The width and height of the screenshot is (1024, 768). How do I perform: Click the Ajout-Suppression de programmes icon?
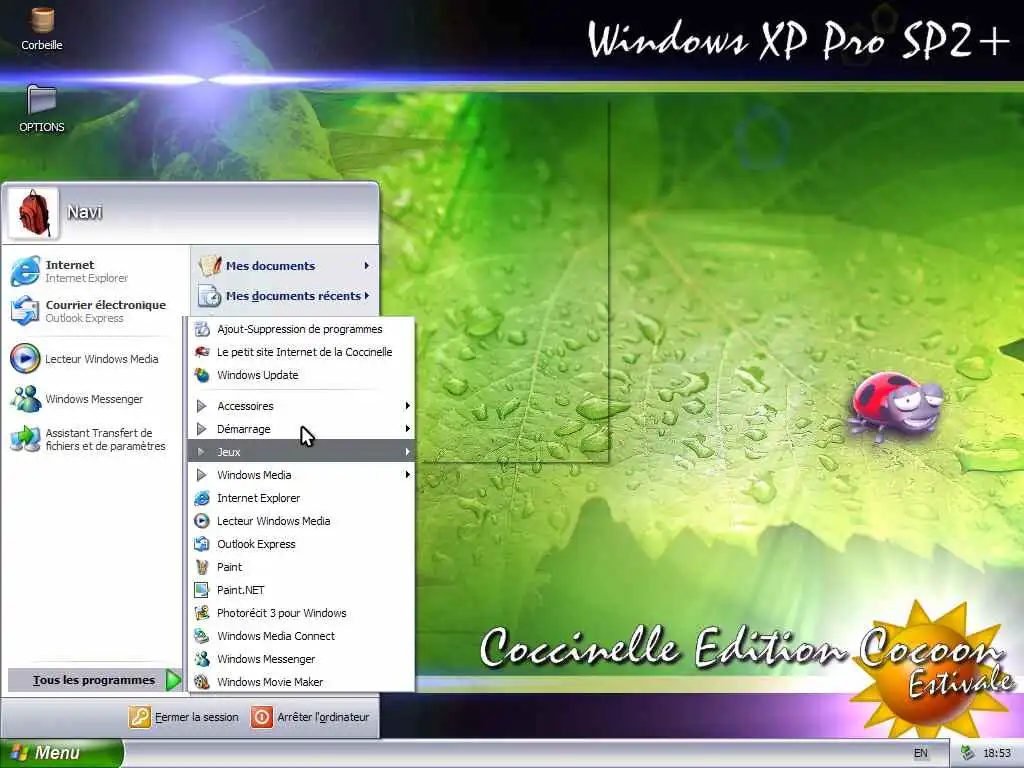pyautogui.click(x=202, y=329)
